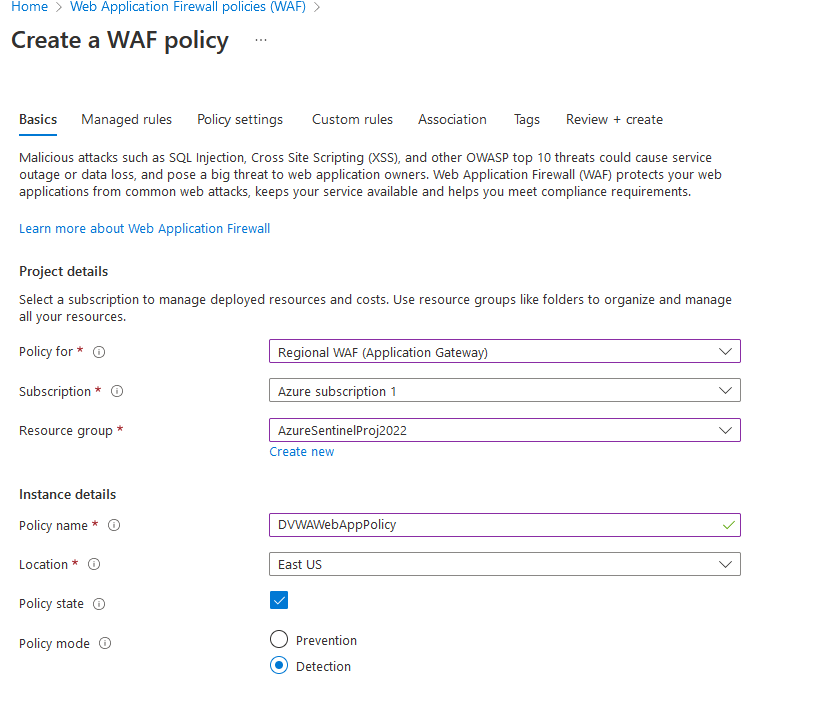Uncheck the Policy state checkbox
Viewport: 839px width, 727px height.
[x=279, y=600]
